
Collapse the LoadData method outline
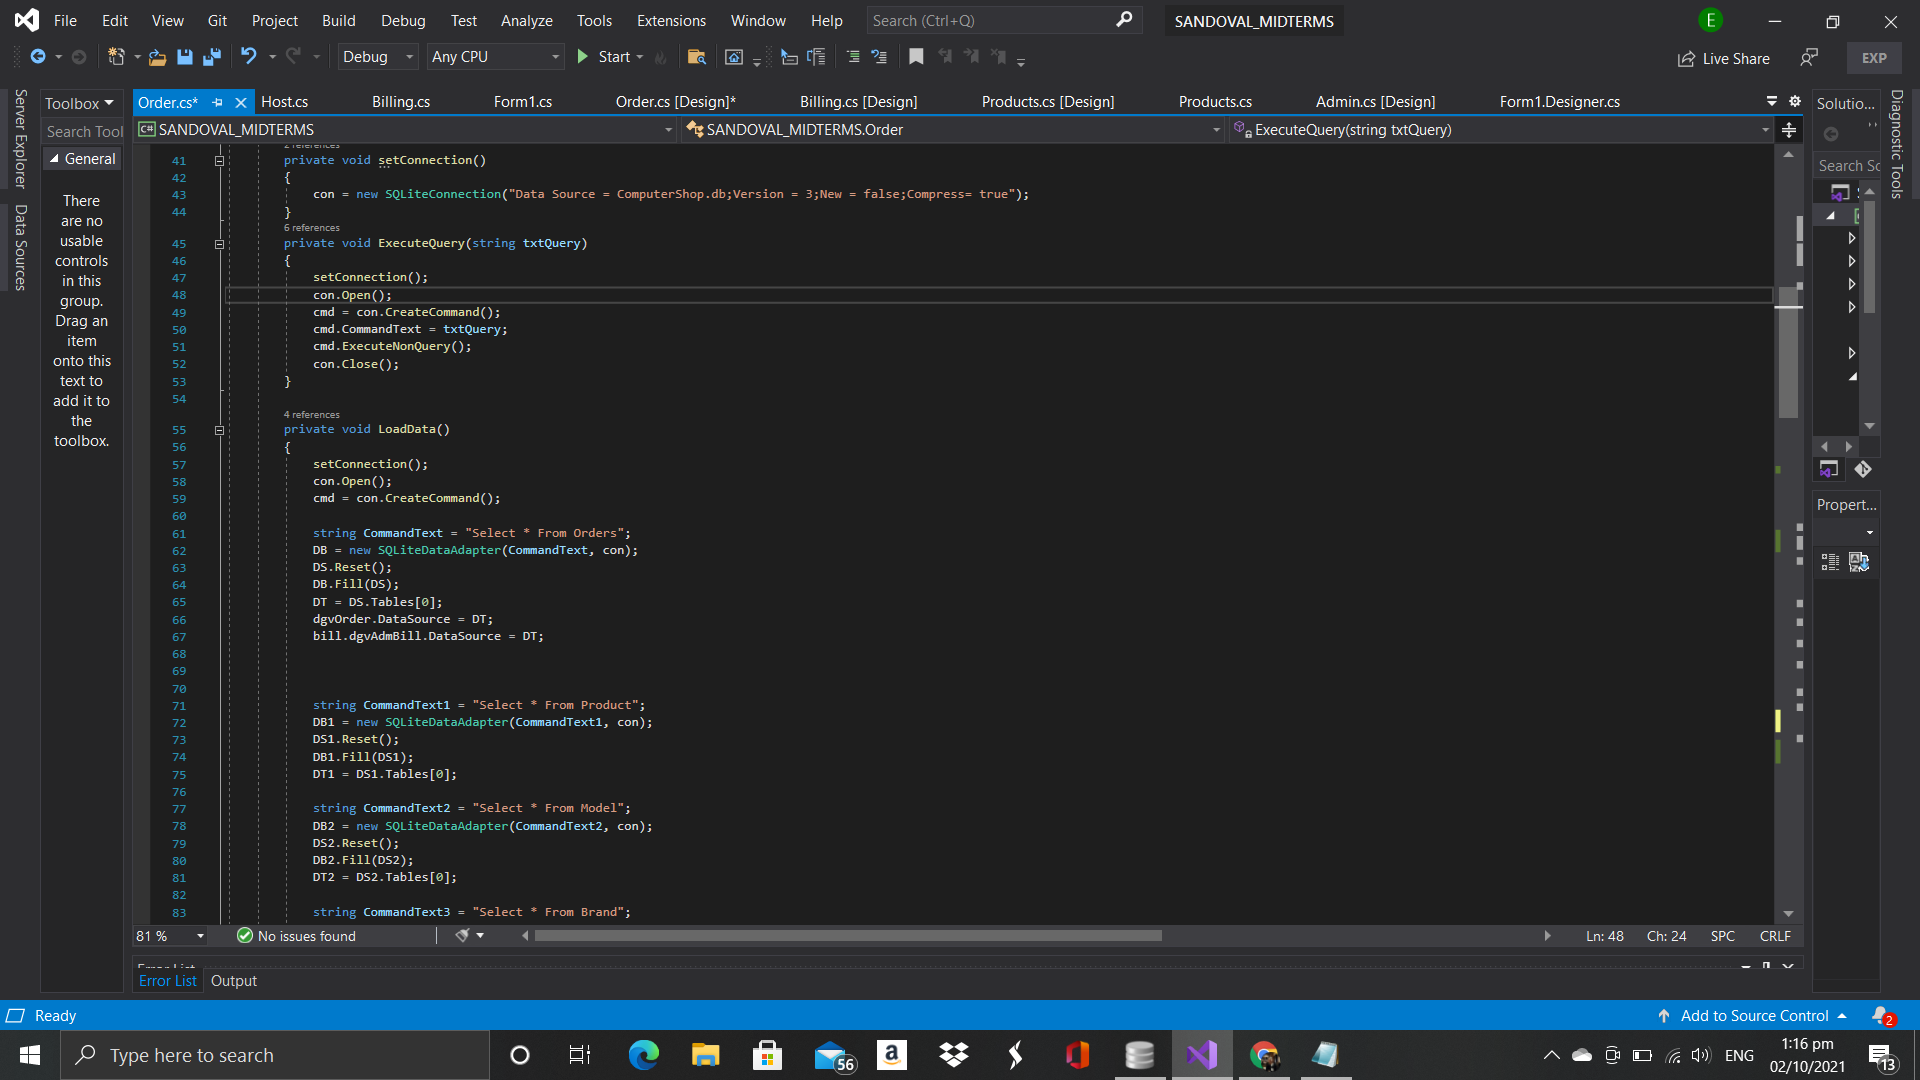219,430
